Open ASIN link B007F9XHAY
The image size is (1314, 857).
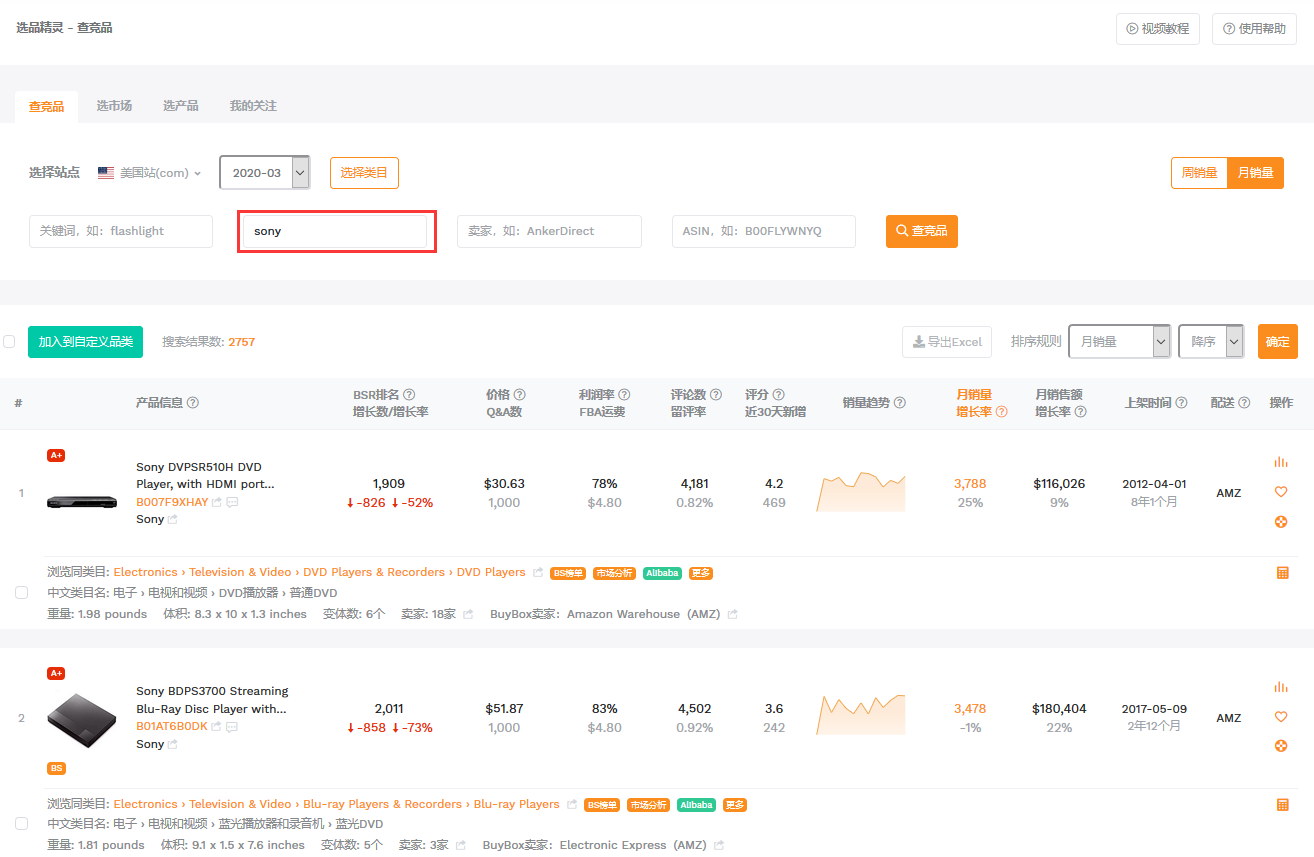(x=172, y=502)
